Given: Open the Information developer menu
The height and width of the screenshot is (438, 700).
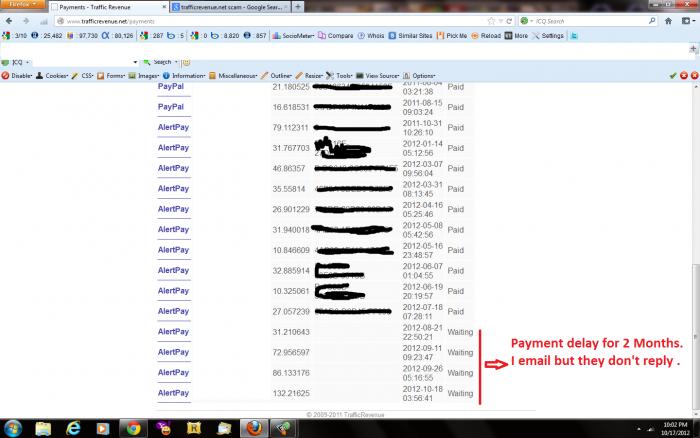Looking at the screenshot, I should [x=184, y=76].
